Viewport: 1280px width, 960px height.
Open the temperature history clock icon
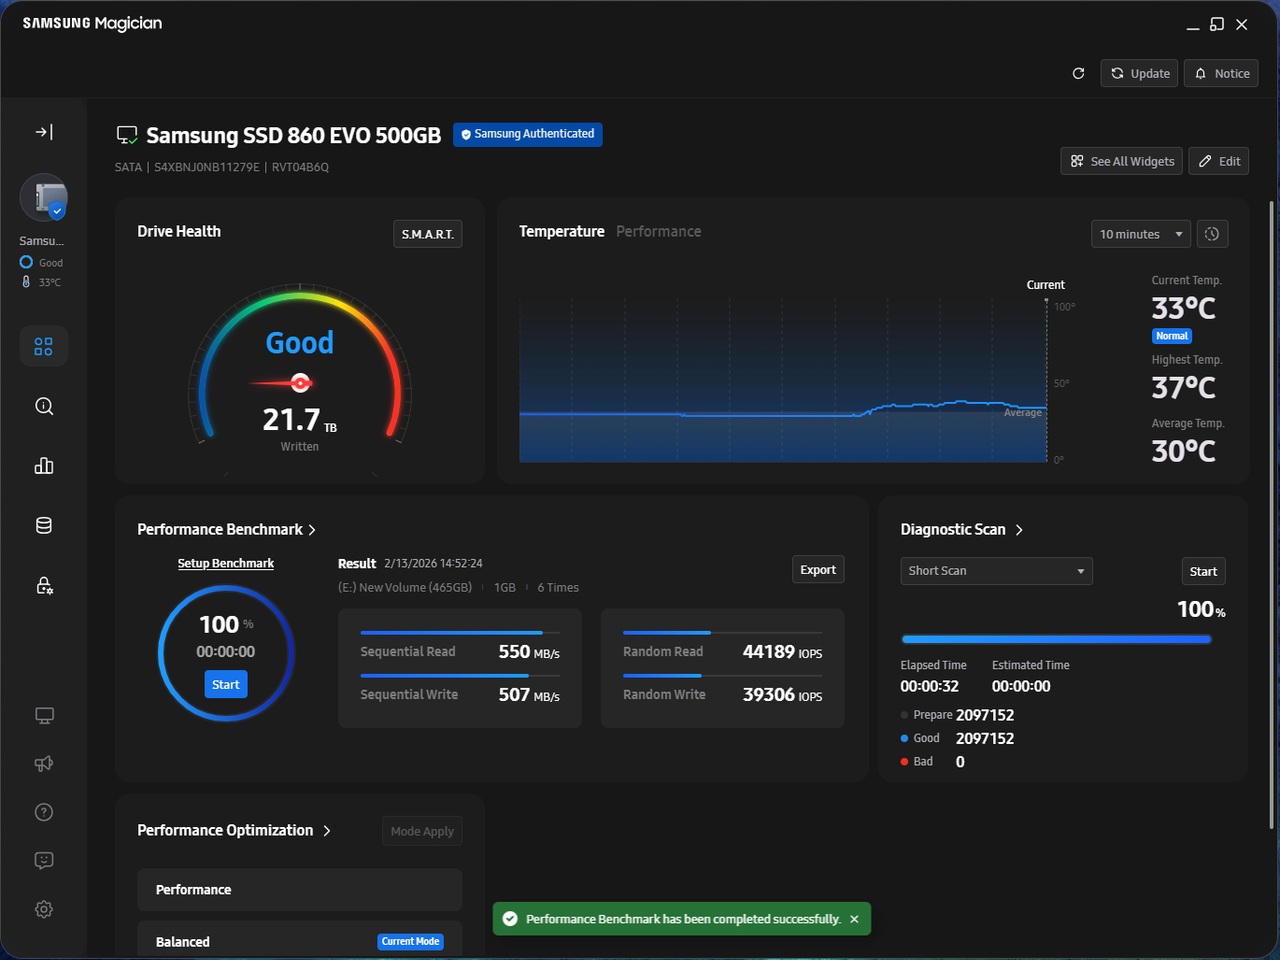tap(1212, 234)
